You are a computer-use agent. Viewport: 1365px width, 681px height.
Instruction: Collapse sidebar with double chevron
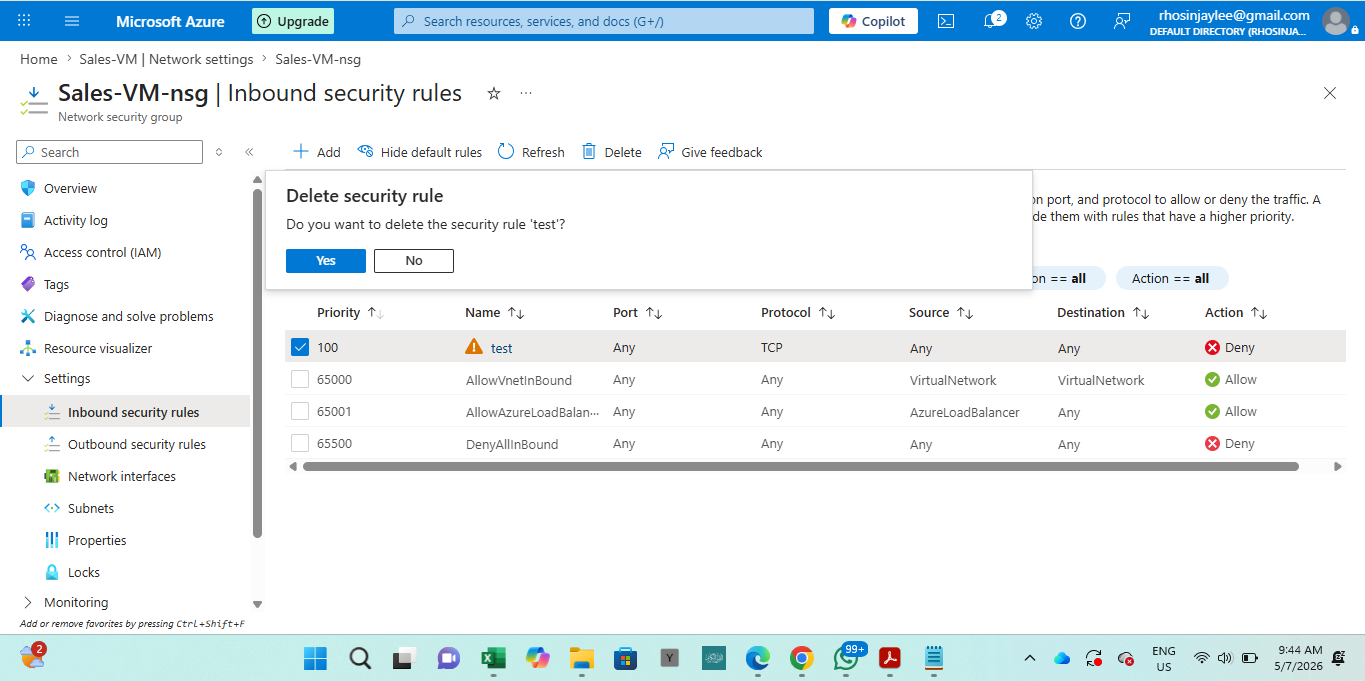[249, 152]
